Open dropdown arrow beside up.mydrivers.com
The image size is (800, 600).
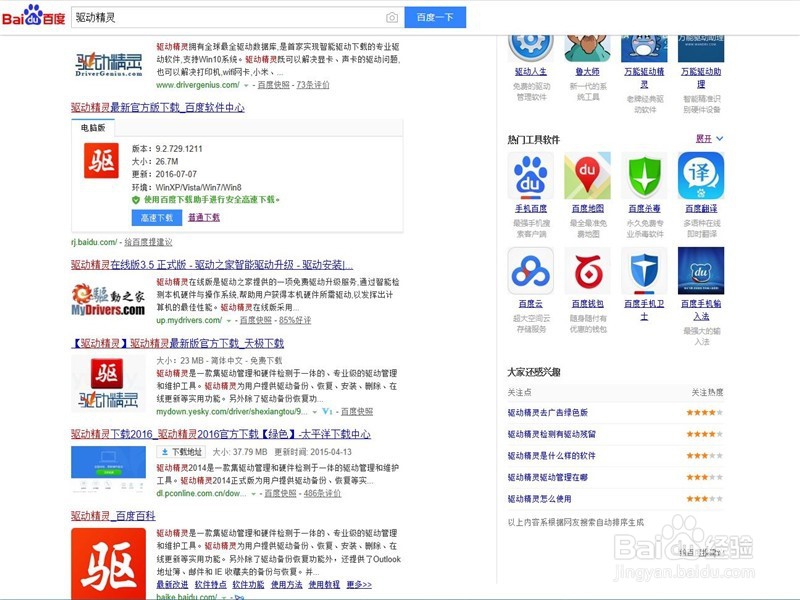[x=229, y=321]
